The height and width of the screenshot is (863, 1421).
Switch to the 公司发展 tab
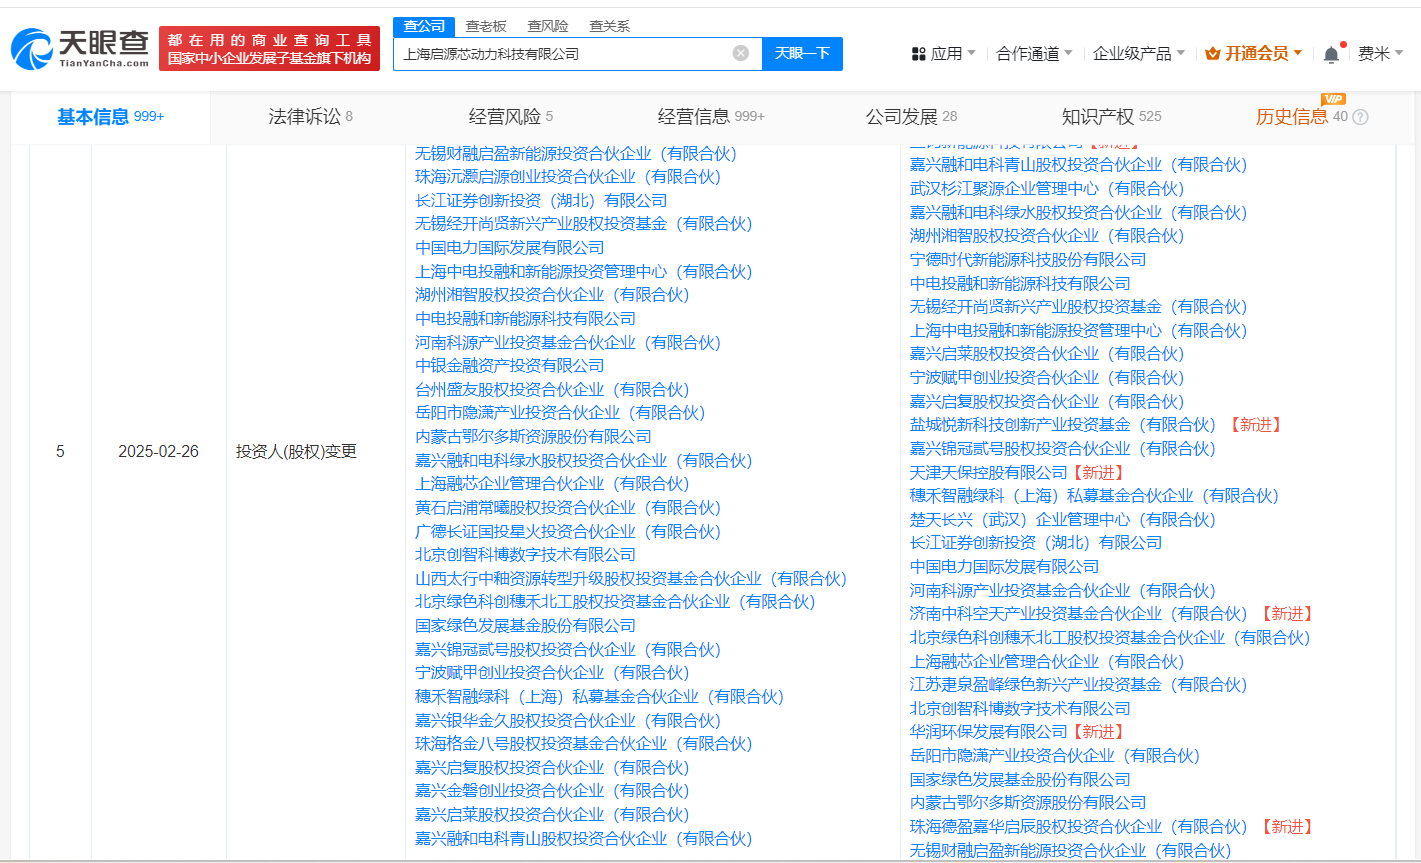tap(910, 117)
